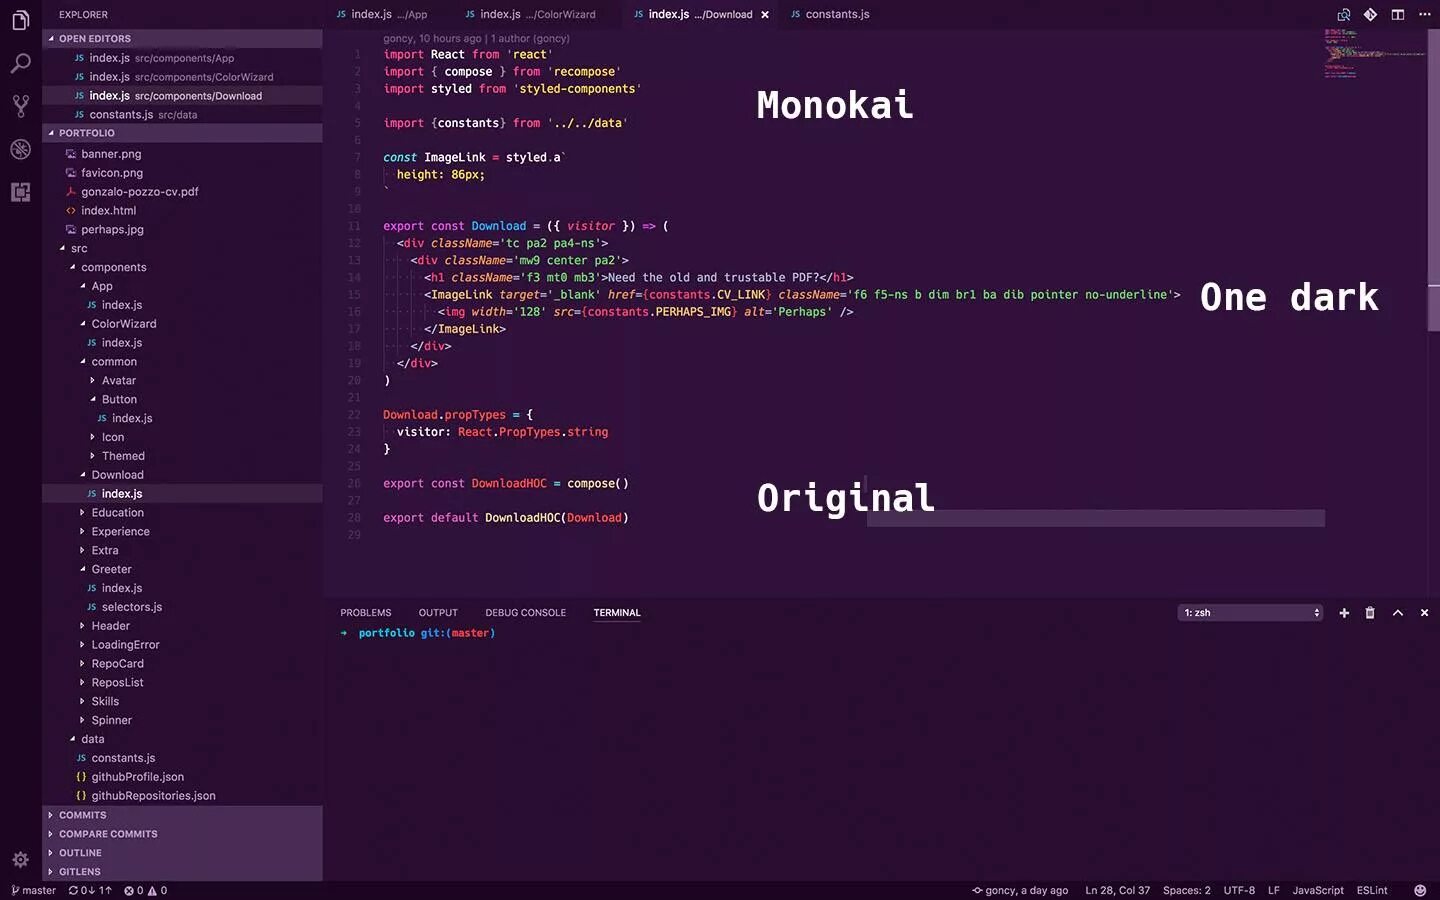Close the terminal panel
The height and width of the screenshot is (900, 1440).
coord(1425,613)
